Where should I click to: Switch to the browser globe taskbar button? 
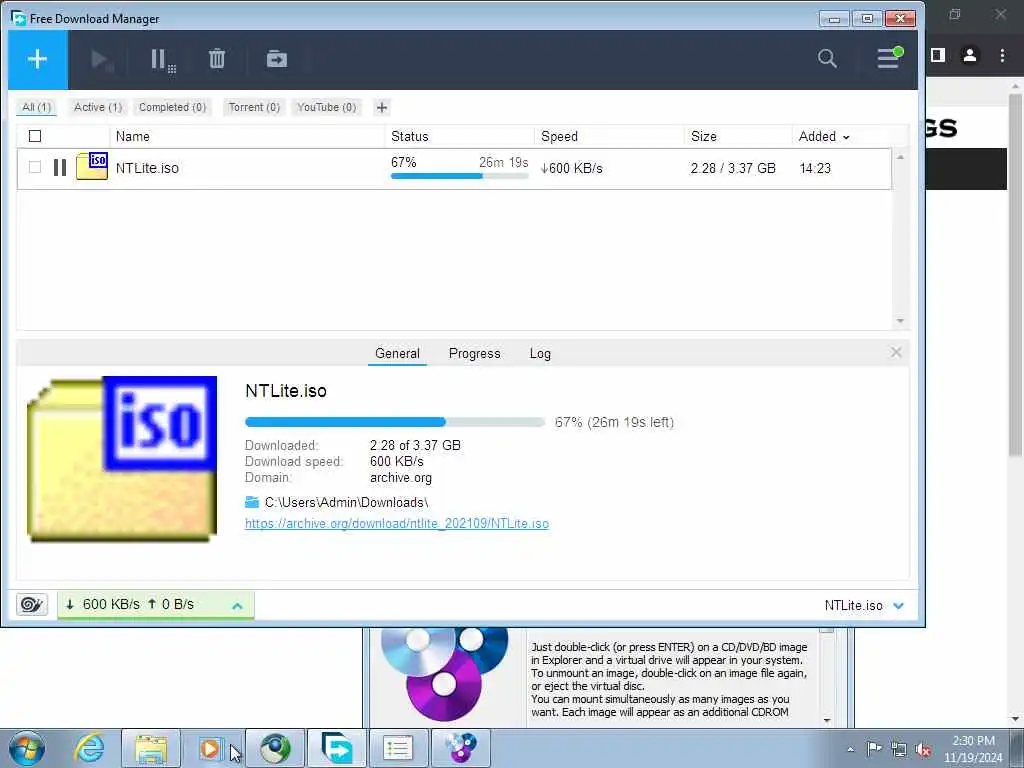pyautogui.click(x=275, y=748)
